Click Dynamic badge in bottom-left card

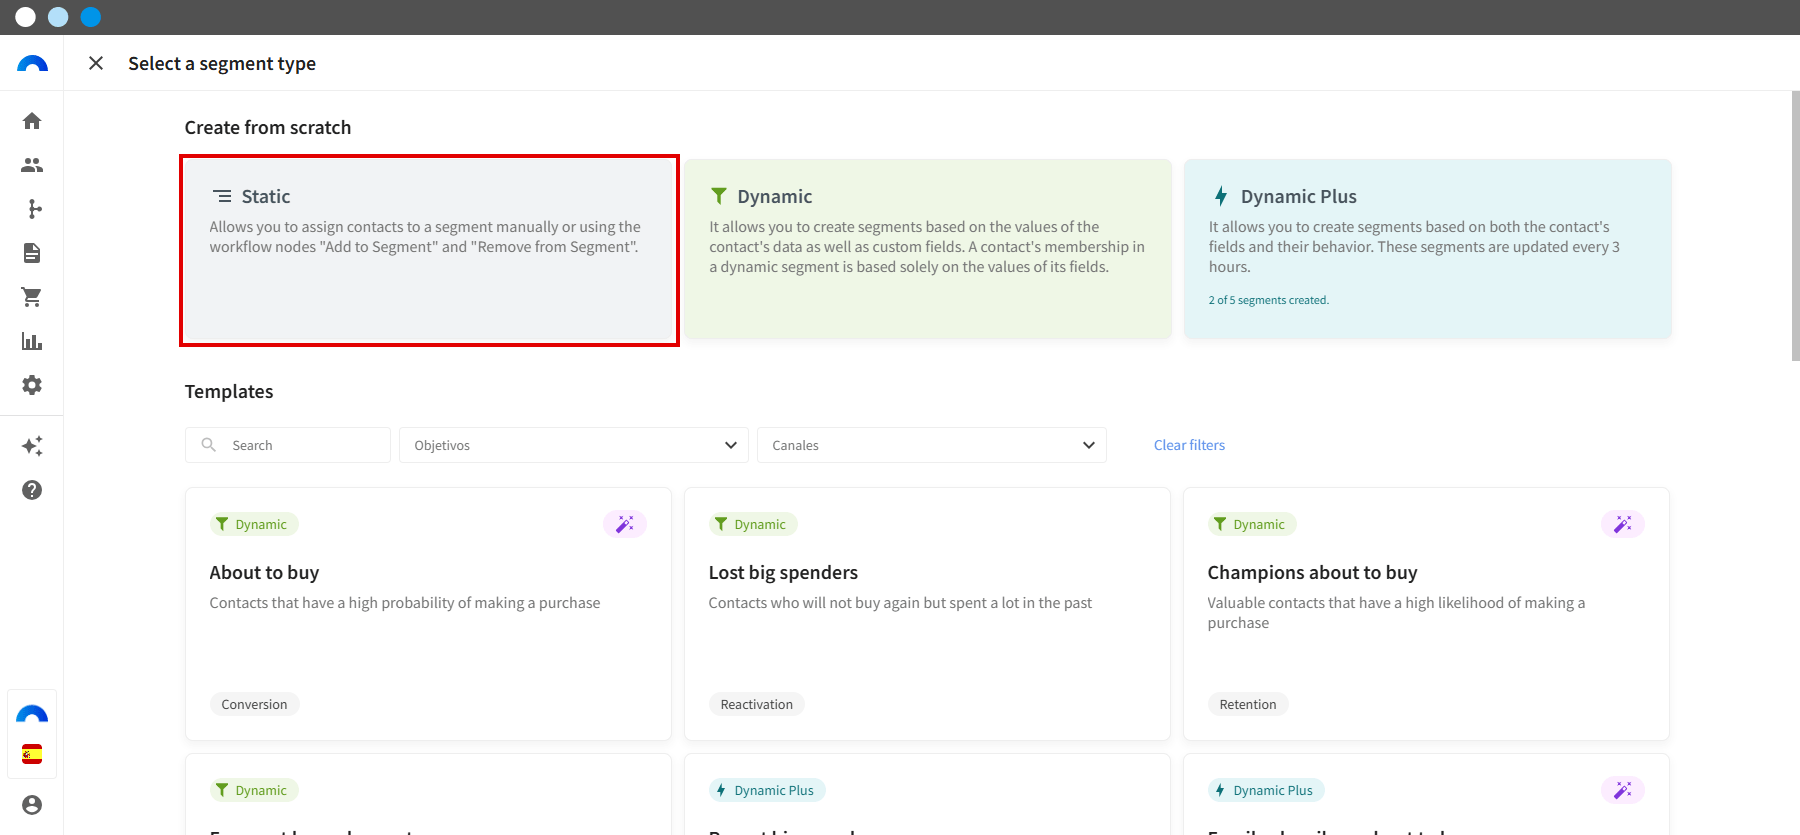(254, 790)
